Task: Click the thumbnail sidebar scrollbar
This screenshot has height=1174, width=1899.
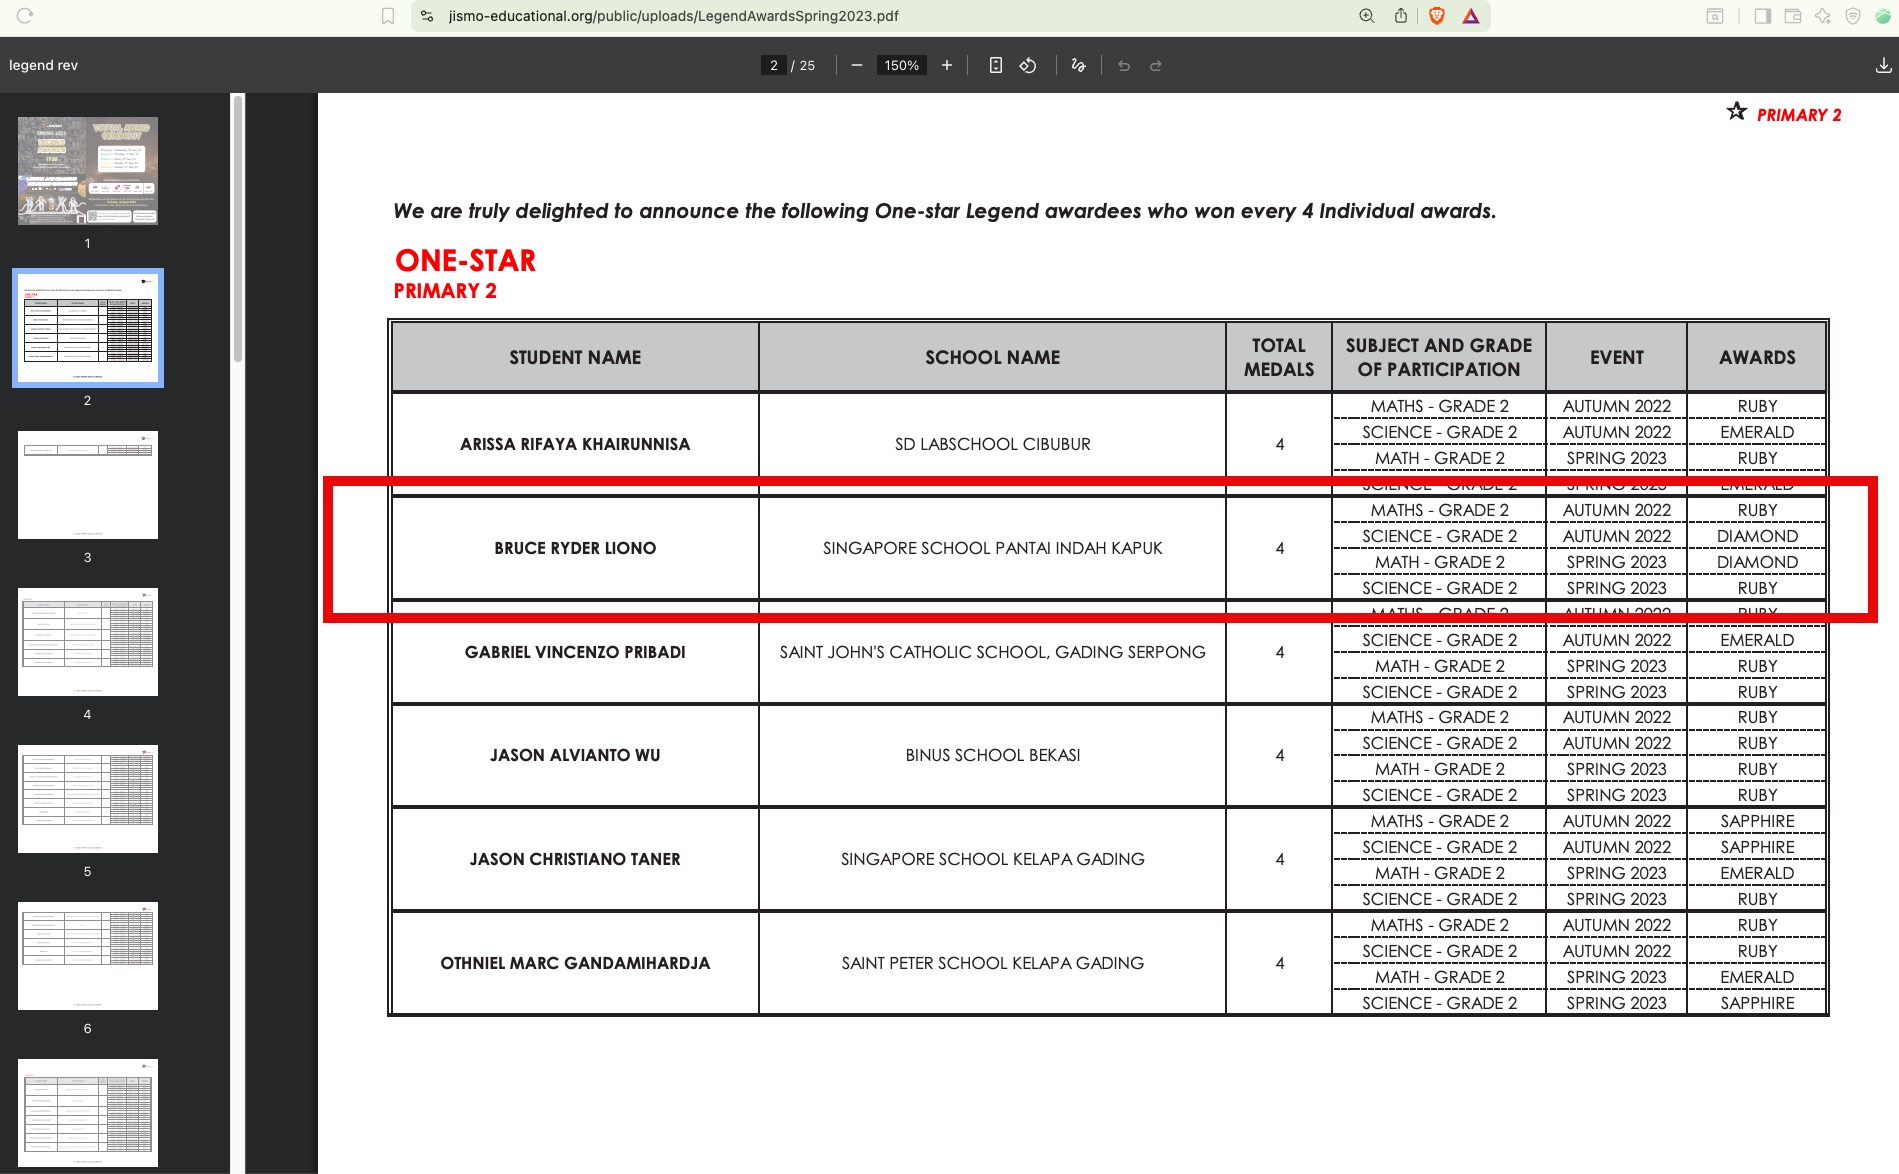Action: coord(238,228)
